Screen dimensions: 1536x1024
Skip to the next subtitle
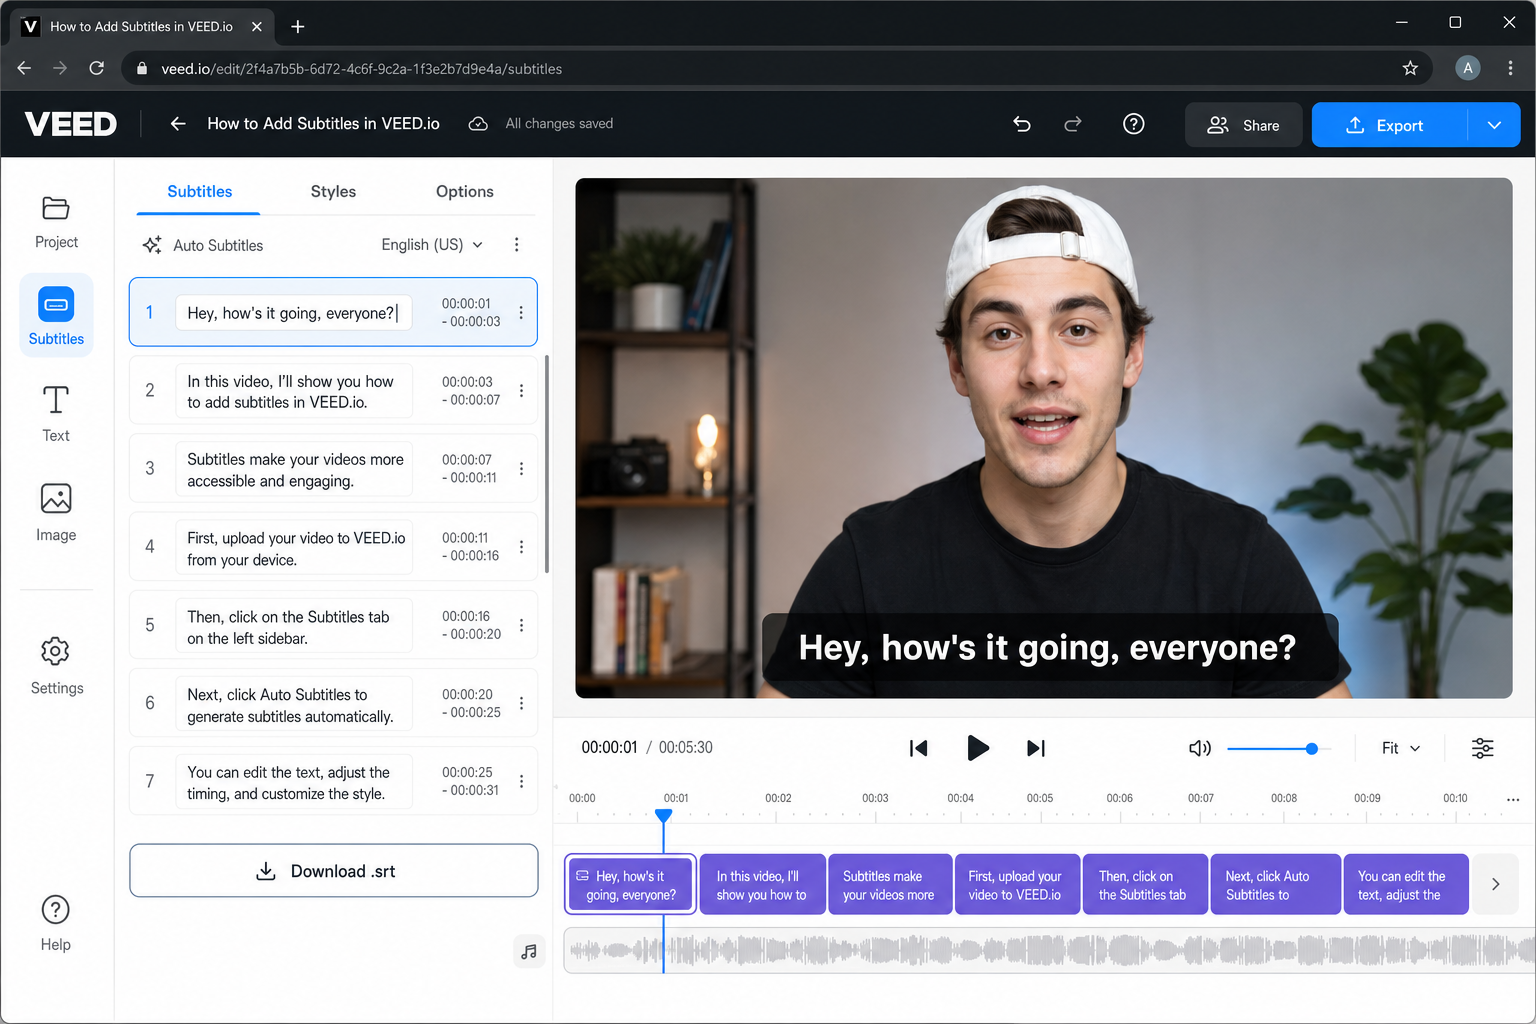point(1036,748)
